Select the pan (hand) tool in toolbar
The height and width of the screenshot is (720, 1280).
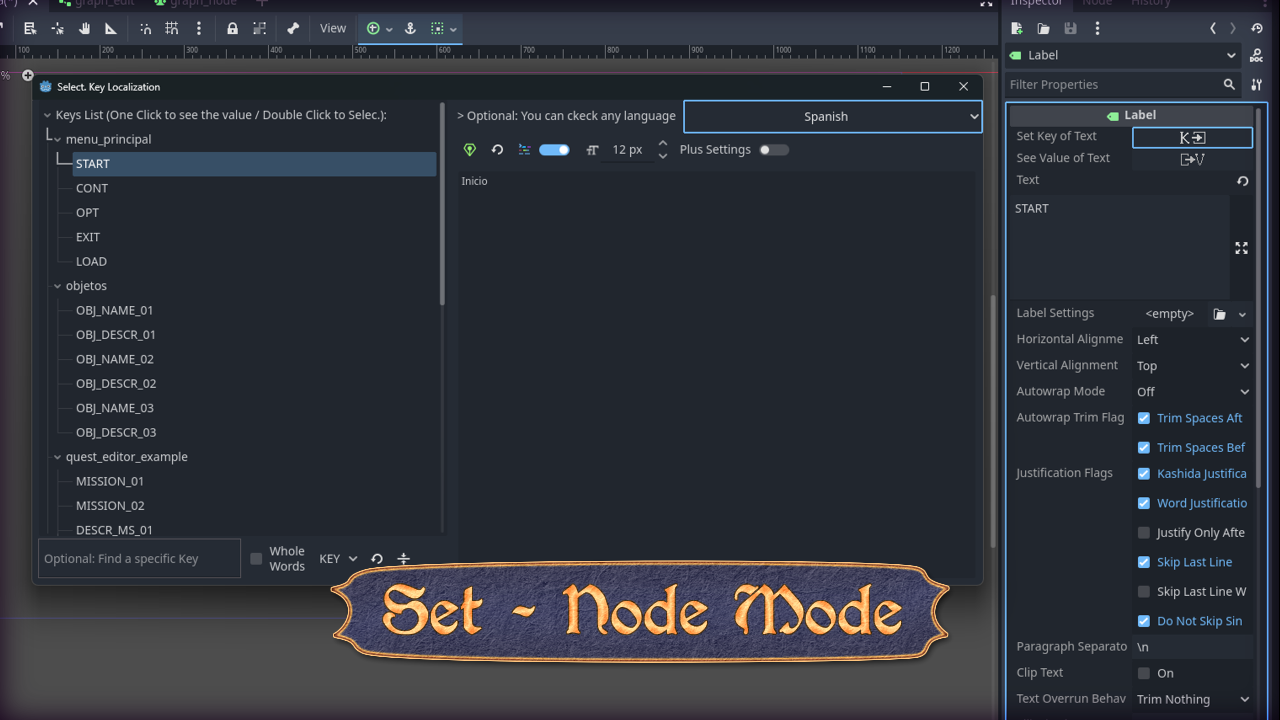[84, 29]
